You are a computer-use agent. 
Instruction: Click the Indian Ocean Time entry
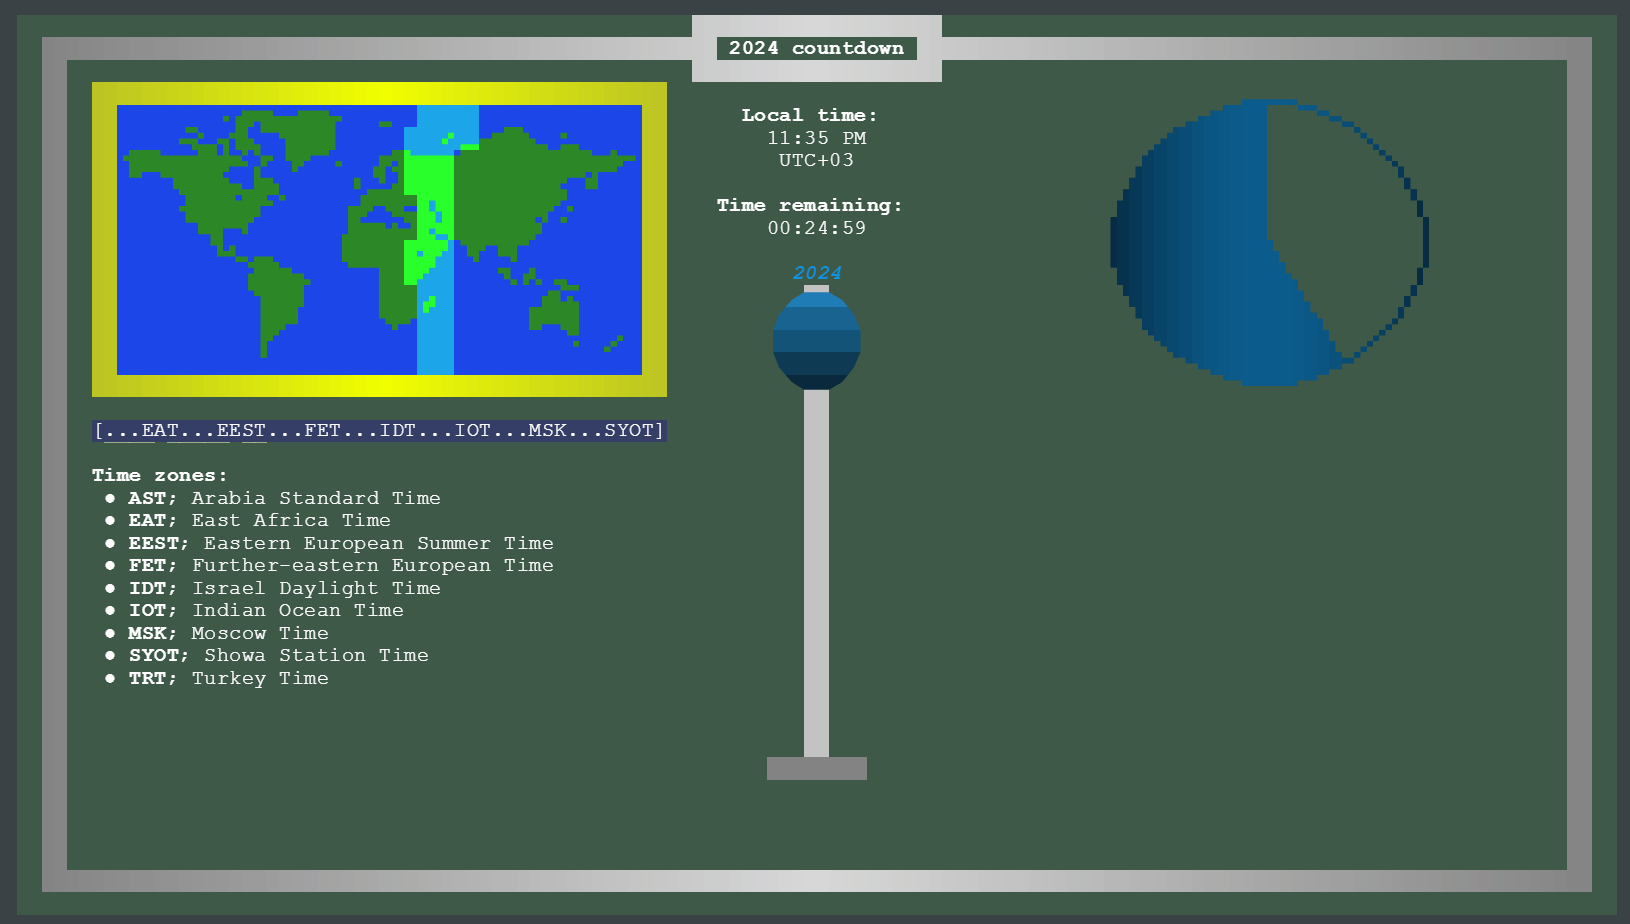coord(266,610)
